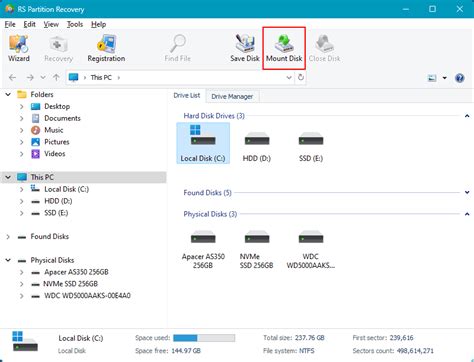
Task: Click the view mode icon
Action: 432,78
